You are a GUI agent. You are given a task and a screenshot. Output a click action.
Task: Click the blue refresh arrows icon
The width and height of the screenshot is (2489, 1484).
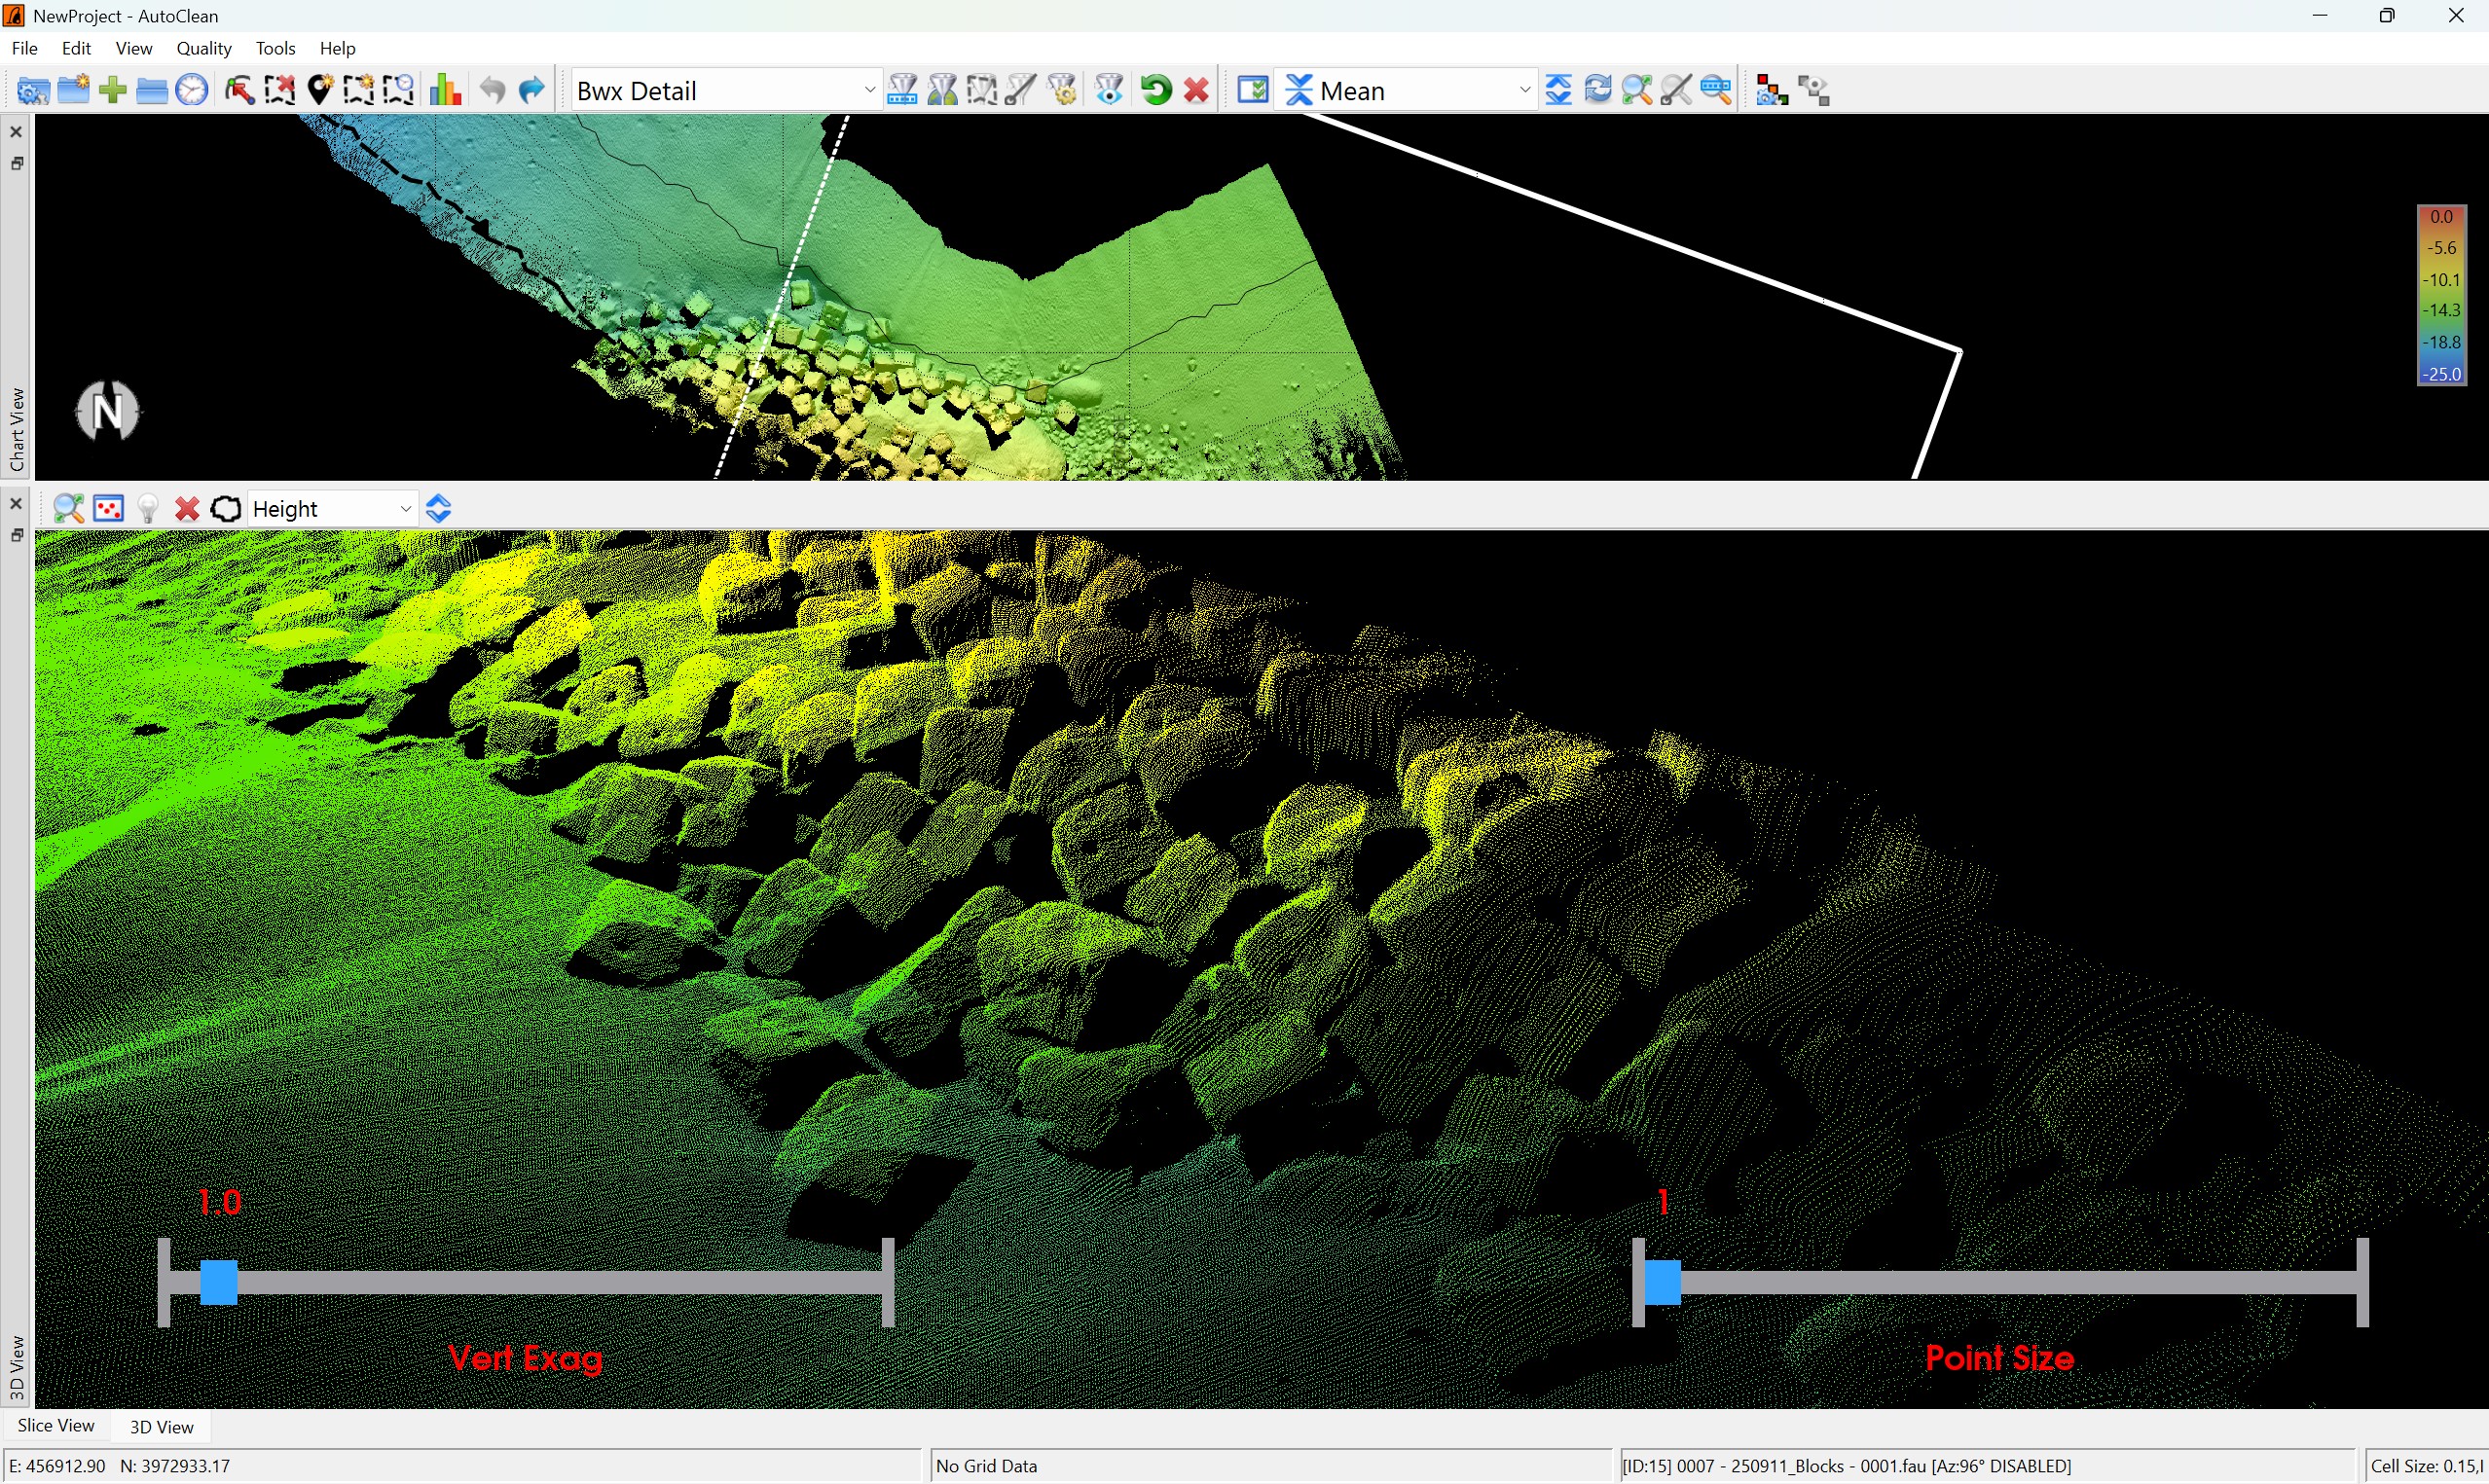(x=1598, y=91)
